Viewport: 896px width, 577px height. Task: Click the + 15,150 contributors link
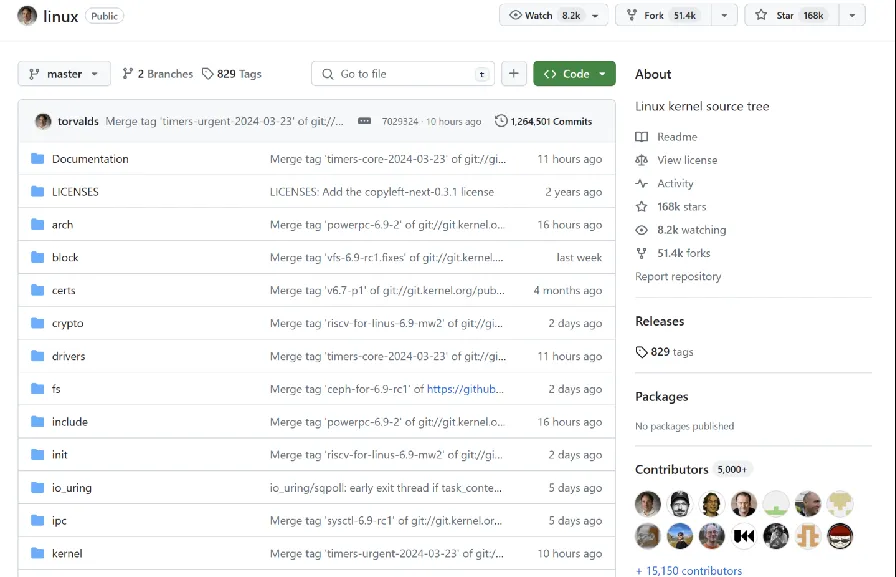tap(689, 571)
